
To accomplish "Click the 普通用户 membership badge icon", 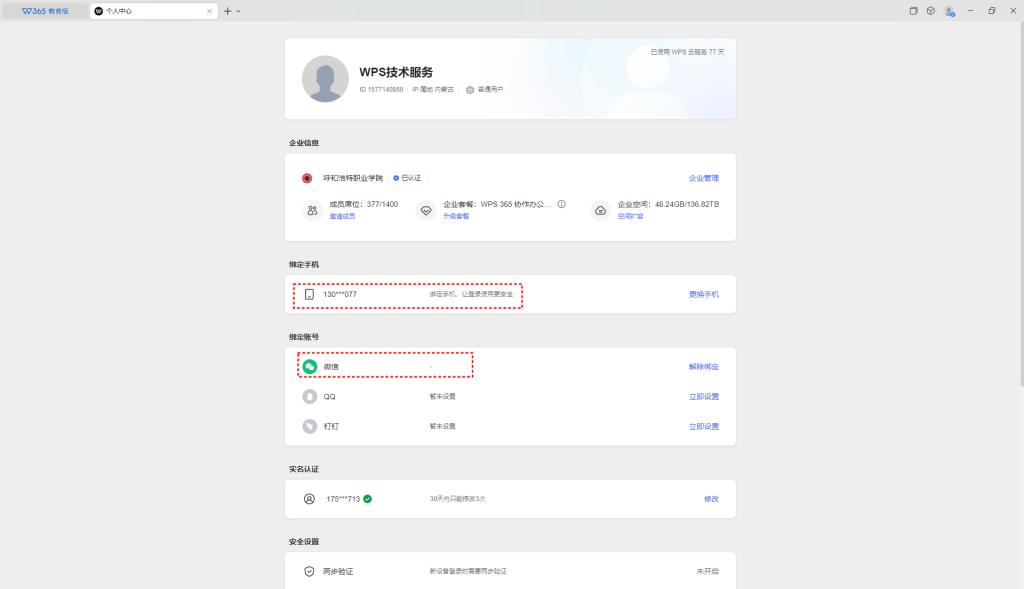I will (x=470, y=90).
